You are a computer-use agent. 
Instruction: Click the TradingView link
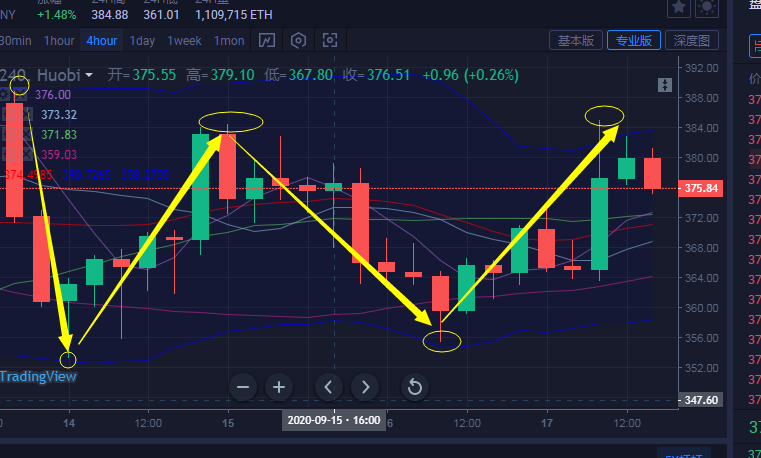[38, 377]
